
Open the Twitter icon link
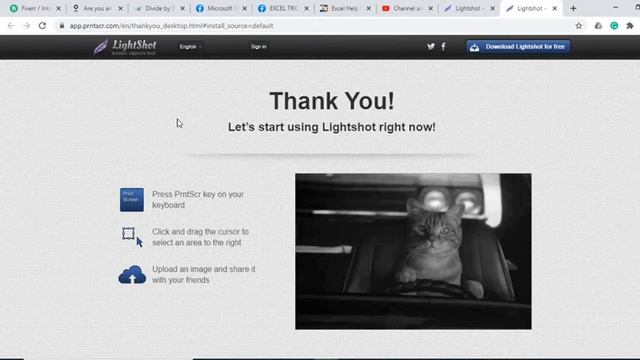click(x=431, y=47)
